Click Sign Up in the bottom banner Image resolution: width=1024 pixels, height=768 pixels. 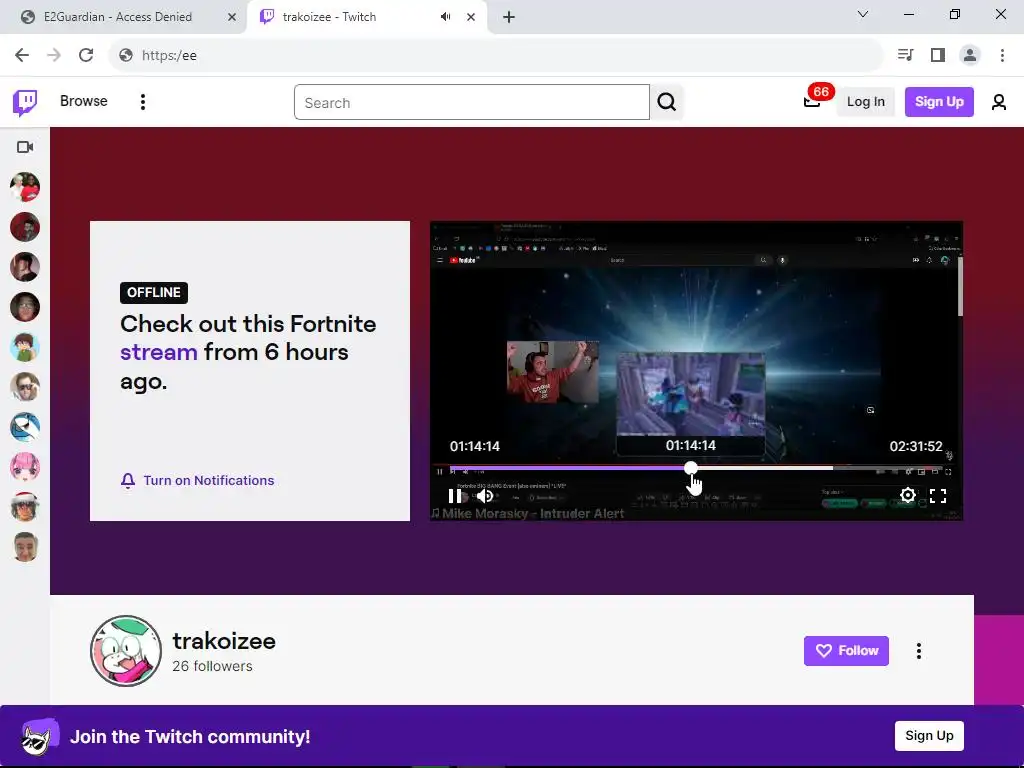coord(929,736)
